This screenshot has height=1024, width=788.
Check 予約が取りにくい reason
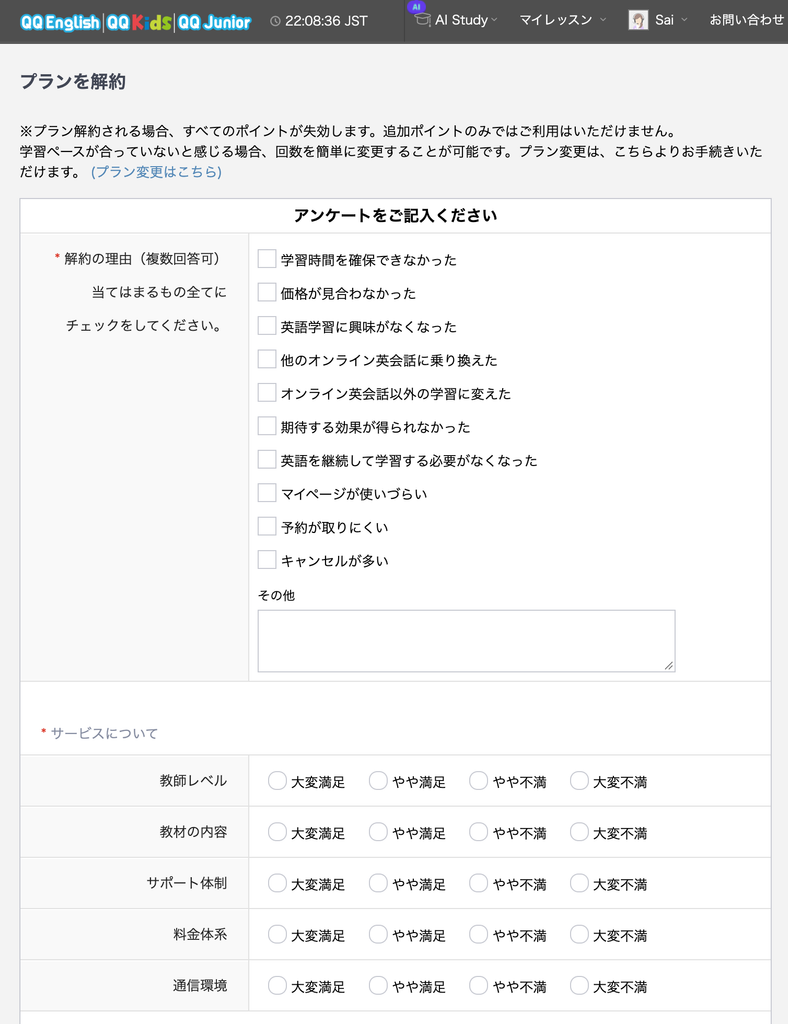coord(267,526)
